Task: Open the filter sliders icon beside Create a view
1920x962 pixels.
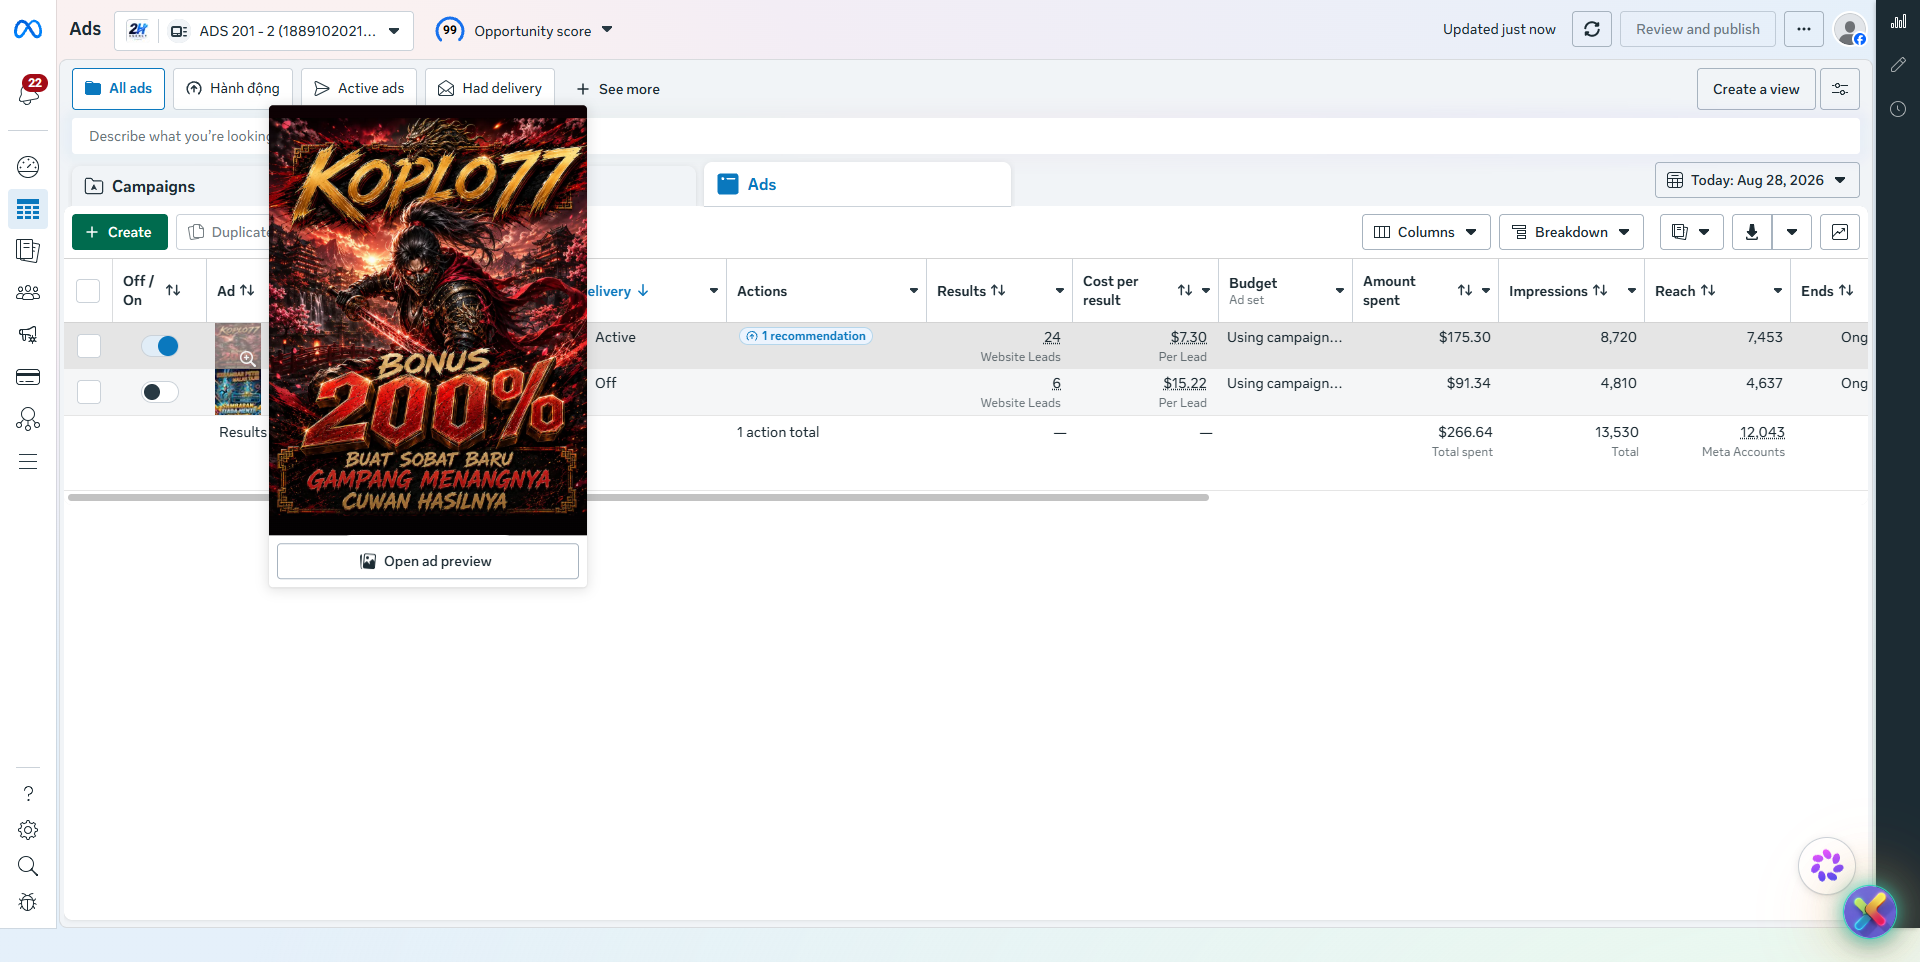Action: (1840, 89)
